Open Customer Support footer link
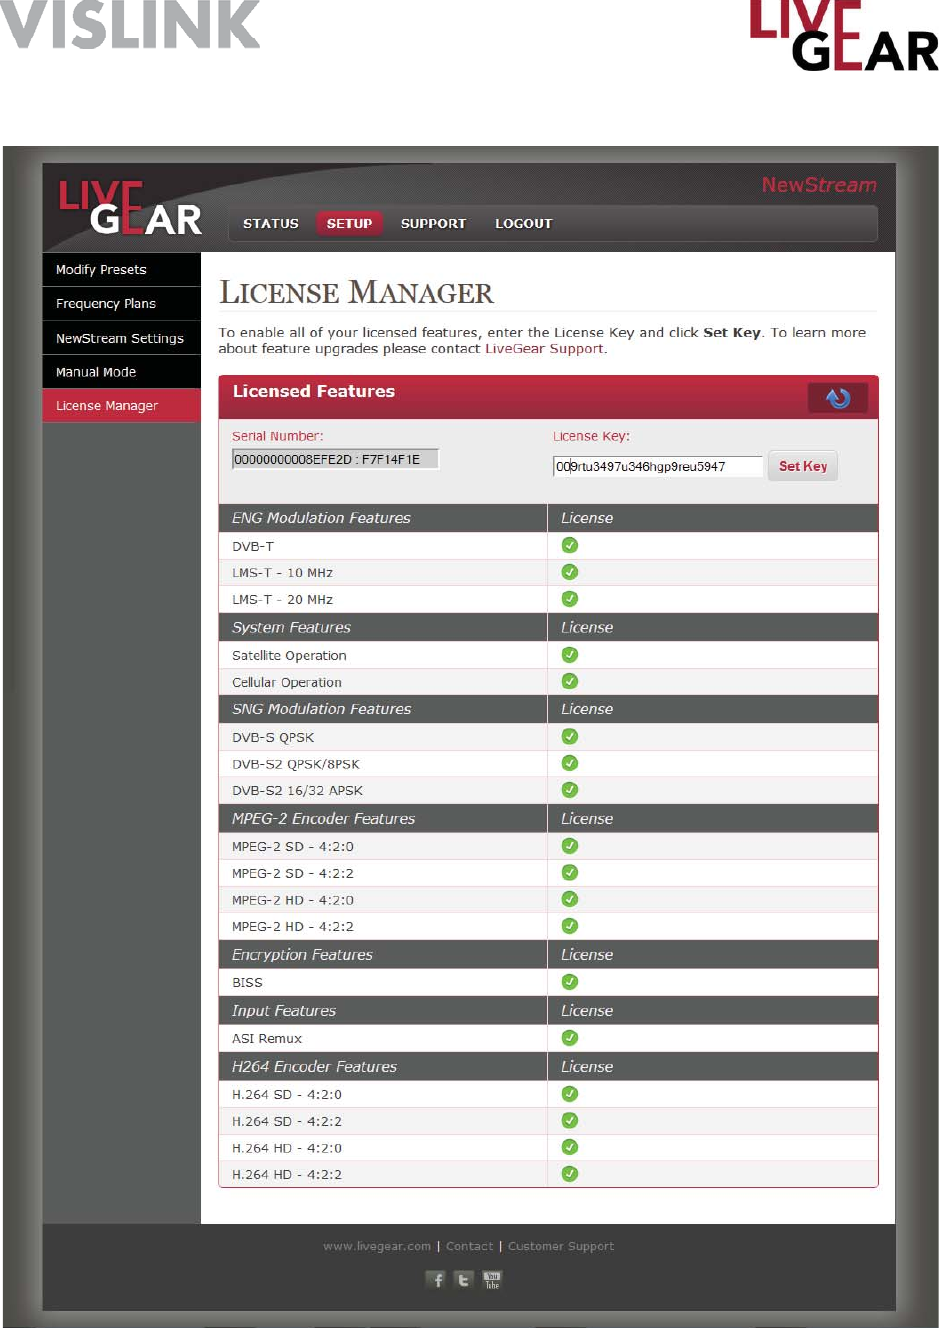The image size is (939, 1328). pyautogui.click(x=561, y=1246)
